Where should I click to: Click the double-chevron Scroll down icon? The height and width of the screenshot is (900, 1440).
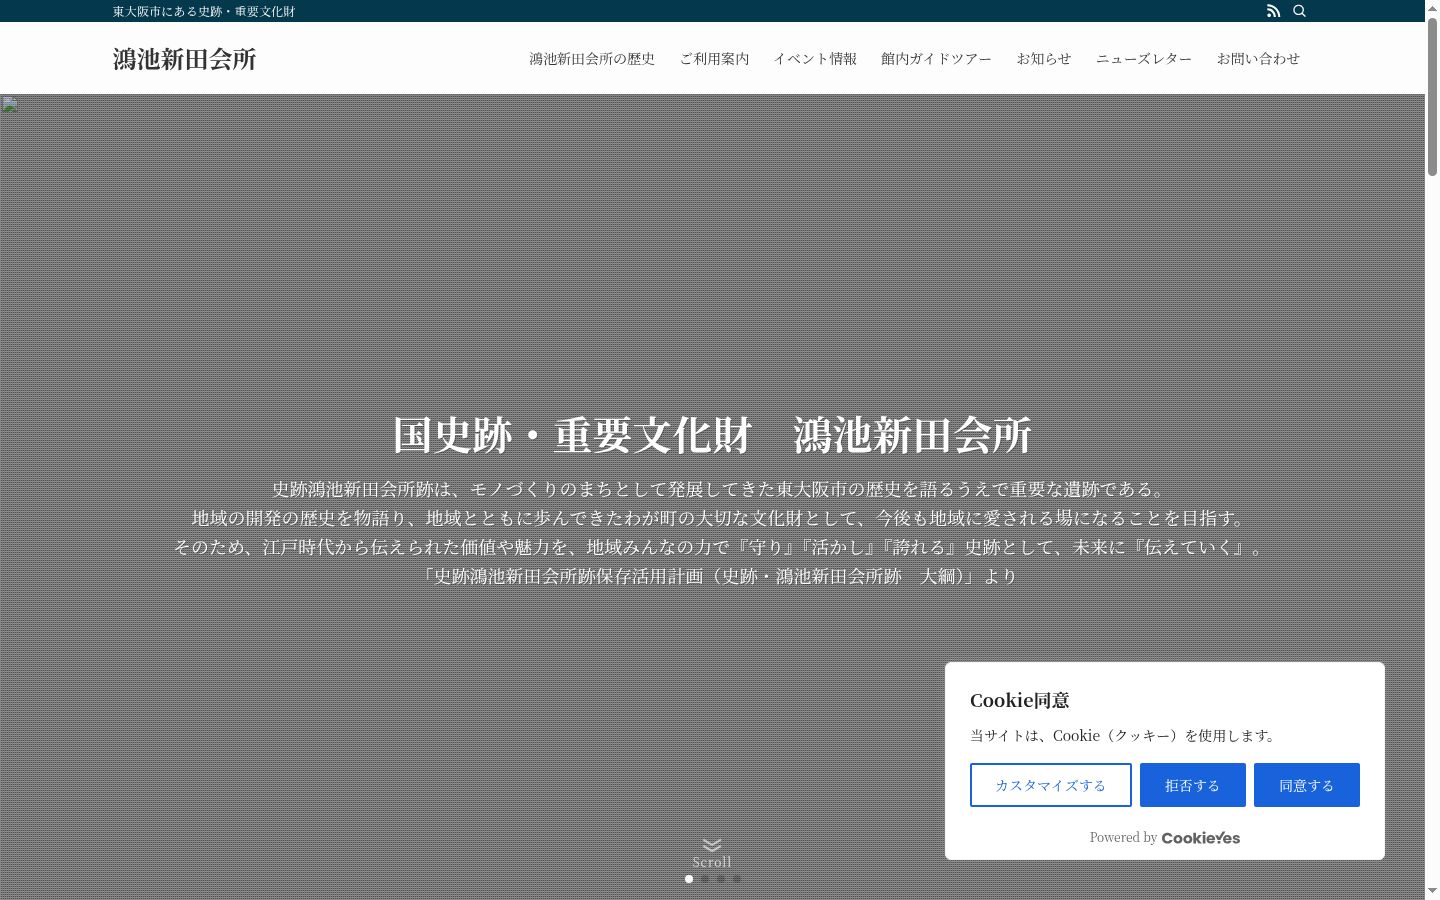click(712, 845)
